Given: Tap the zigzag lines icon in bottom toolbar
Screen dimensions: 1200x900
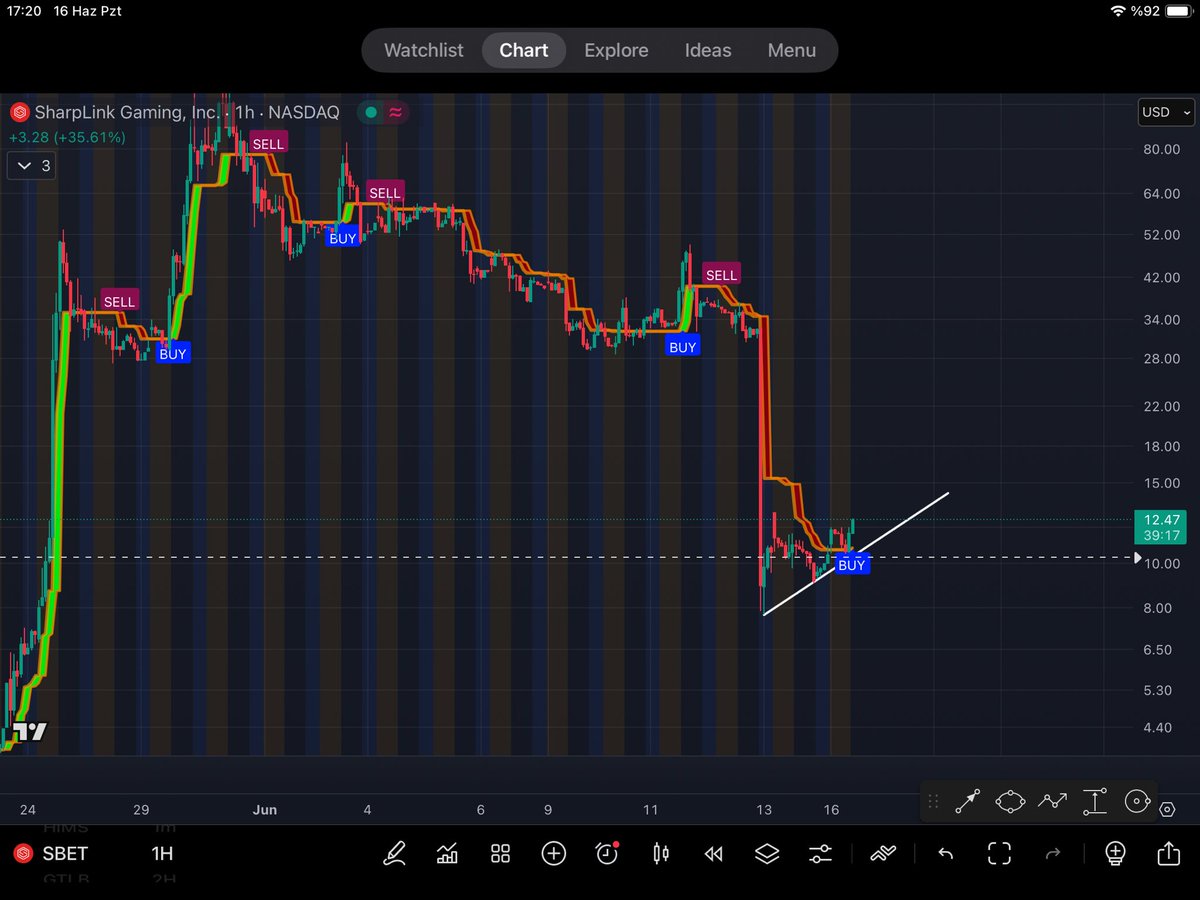Looking at the screenshot, I should [883, 853].
